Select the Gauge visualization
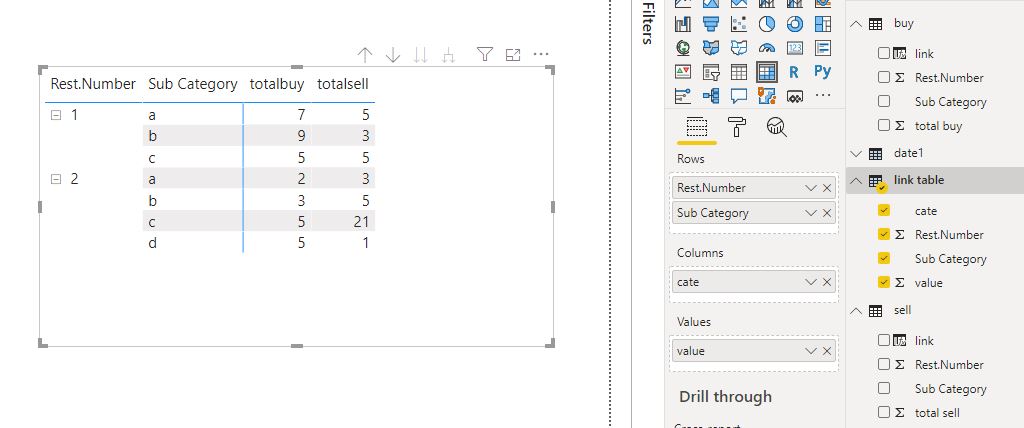 767,48
